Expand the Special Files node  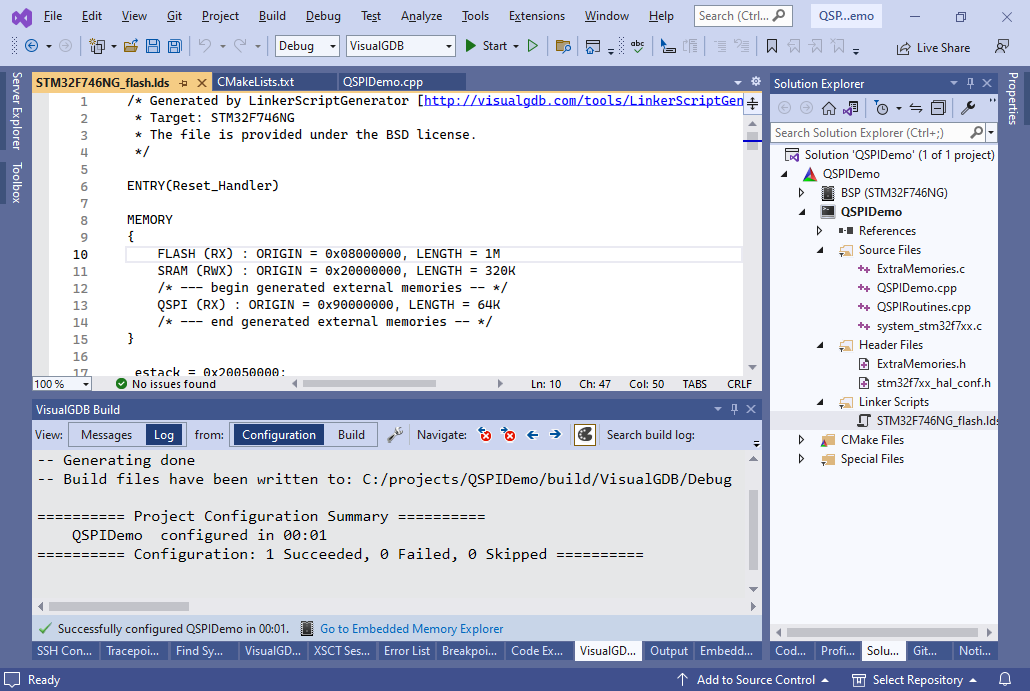click(801, 458)
